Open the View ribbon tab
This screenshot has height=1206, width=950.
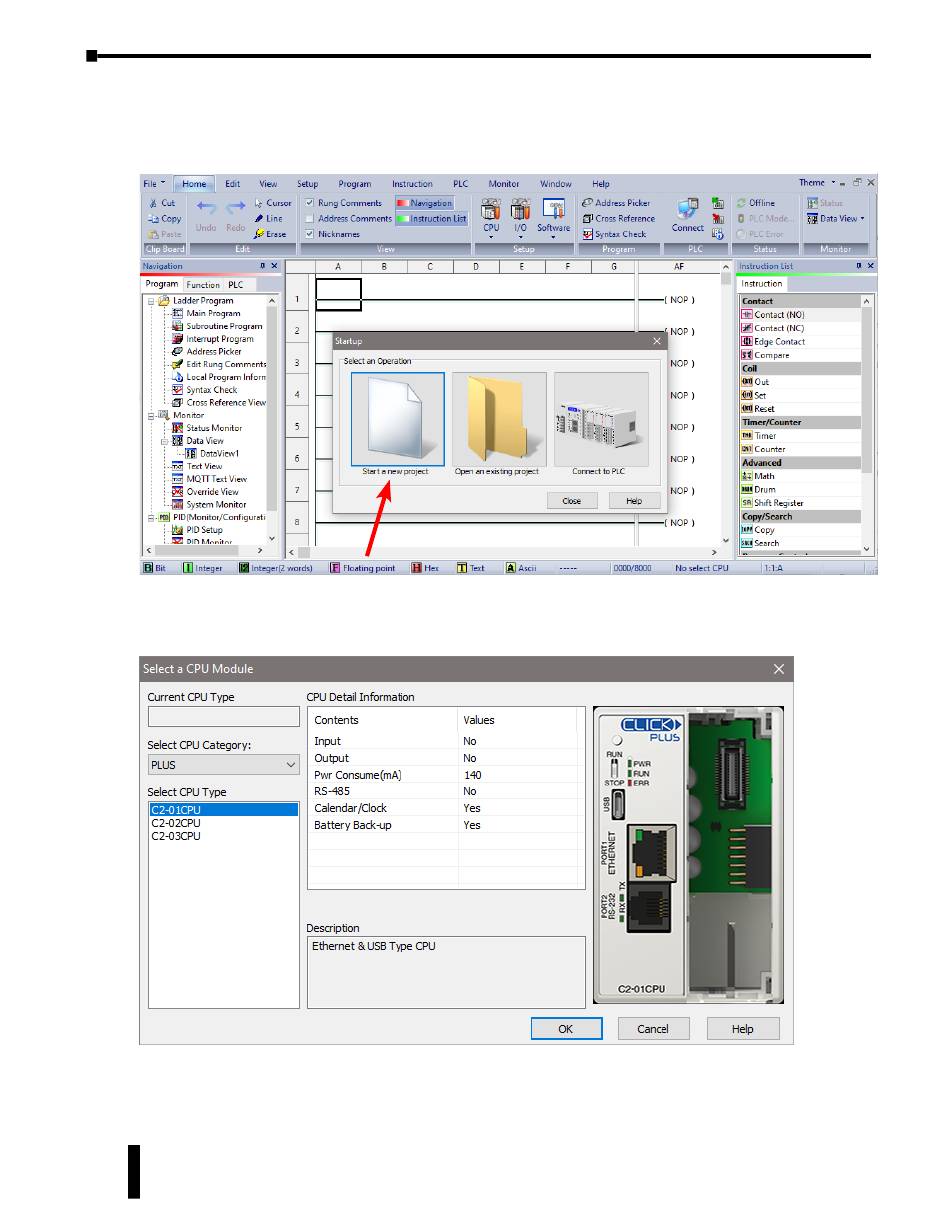(x=268, y=184)
